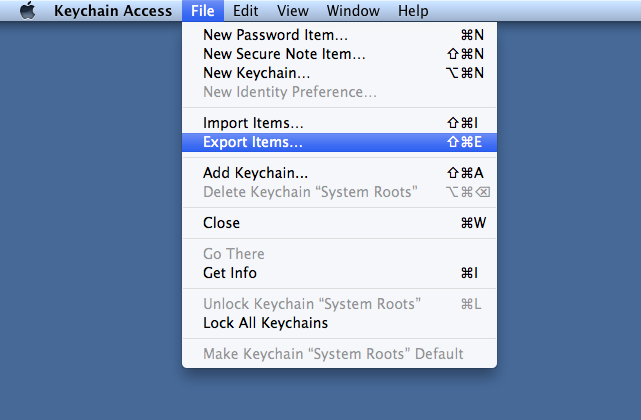The height and width of the screenshot is (420, 641).
Task: Select Import Items menu entry
Action: pyautogui.click(x=253, y=123)
